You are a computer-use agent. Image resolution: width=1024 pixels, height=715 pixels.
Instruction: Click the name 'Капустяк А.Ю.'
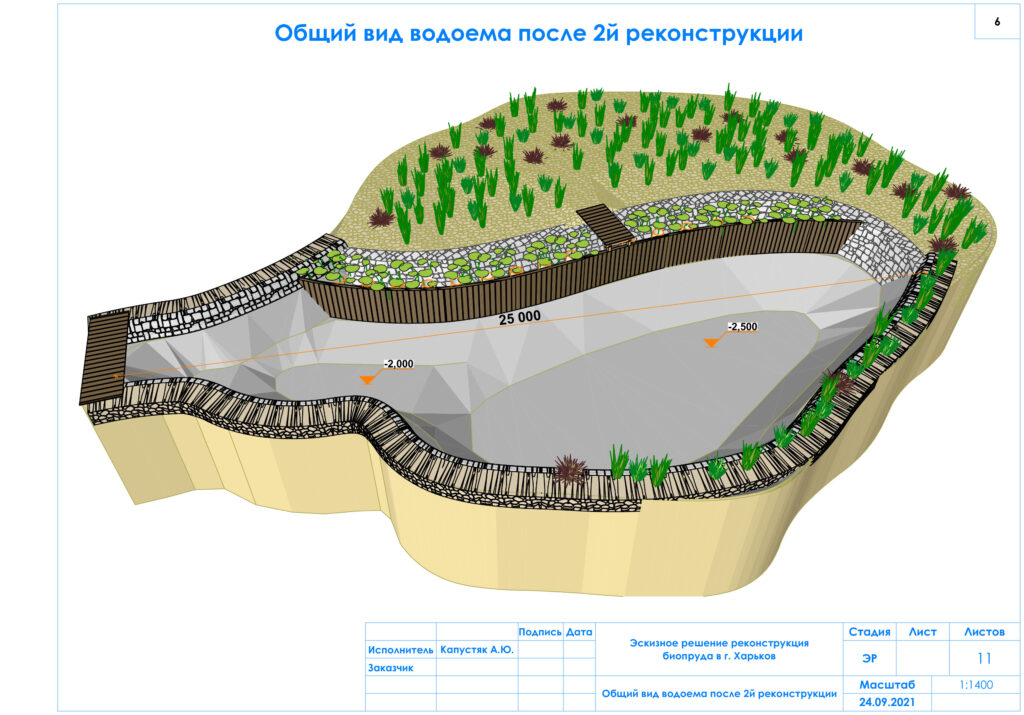click(477, 650)
